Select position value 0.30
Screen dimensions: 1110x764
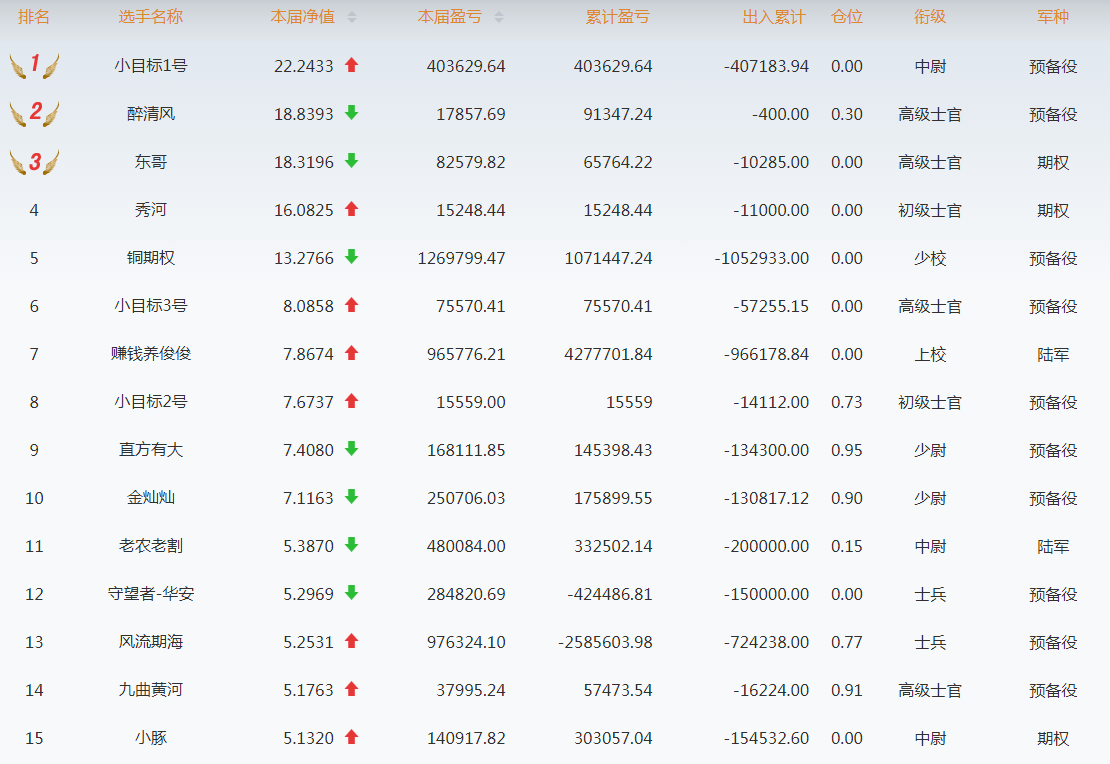pyautogui.click(x=847, y=115)
